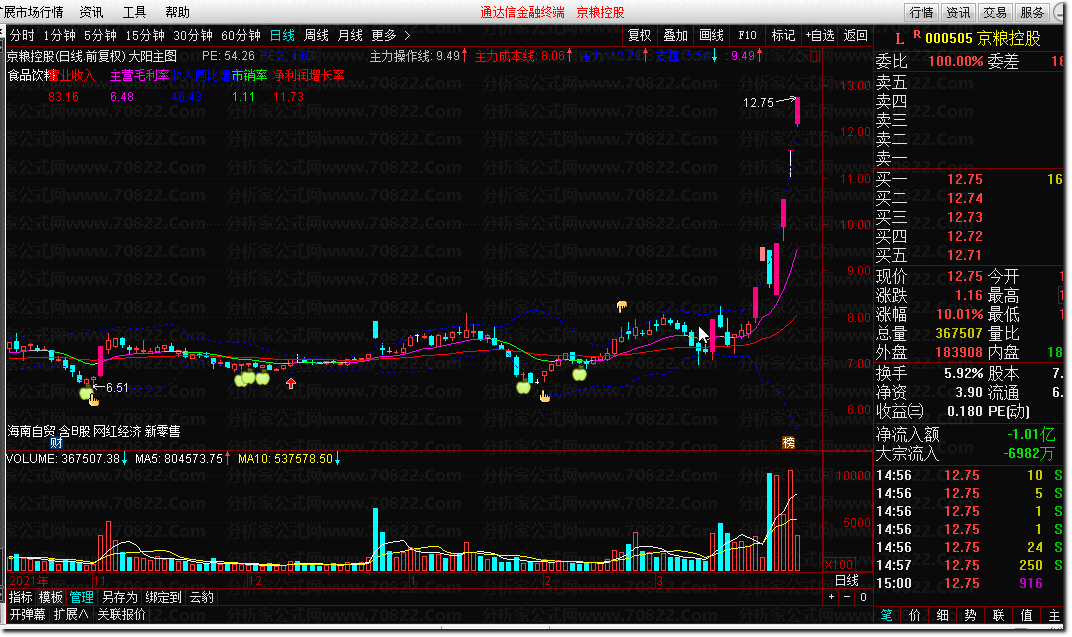Click the red up-arrow signal marker on chart
This screenshot has width=1072, height=637.
pos(291,383)
